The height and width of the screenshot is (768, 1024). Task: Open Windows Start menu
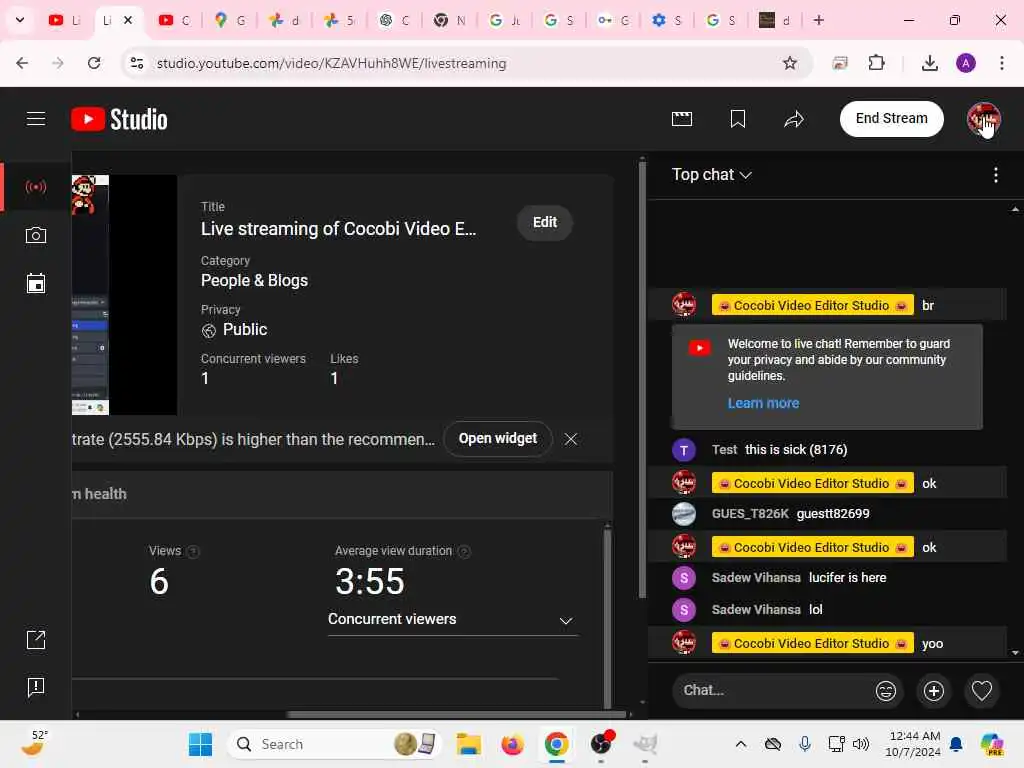200,744
